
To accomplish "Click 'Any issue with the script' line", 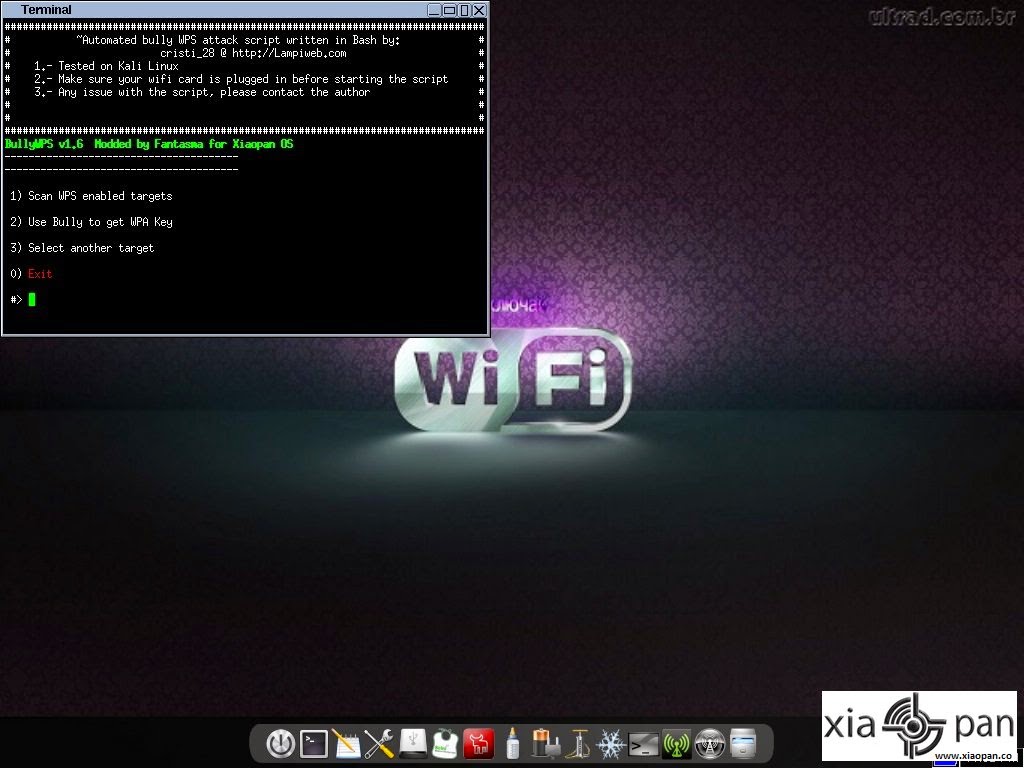I will pos(202,92).
